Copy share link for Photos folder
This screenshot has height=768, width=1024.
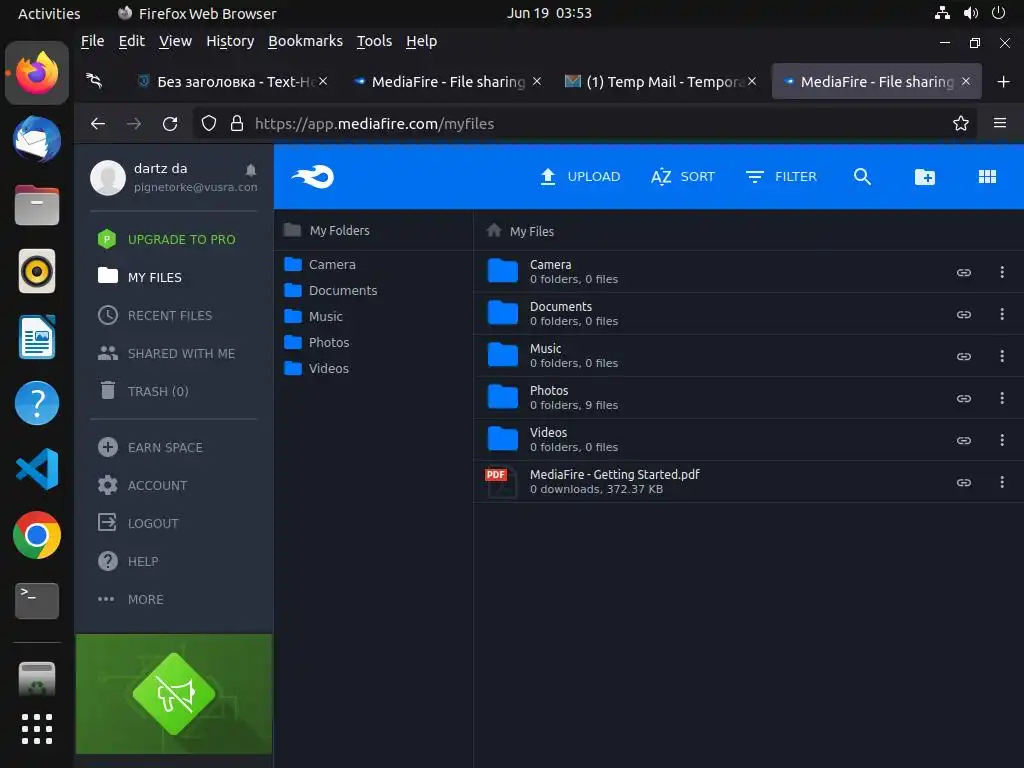[x=963, y=398]
